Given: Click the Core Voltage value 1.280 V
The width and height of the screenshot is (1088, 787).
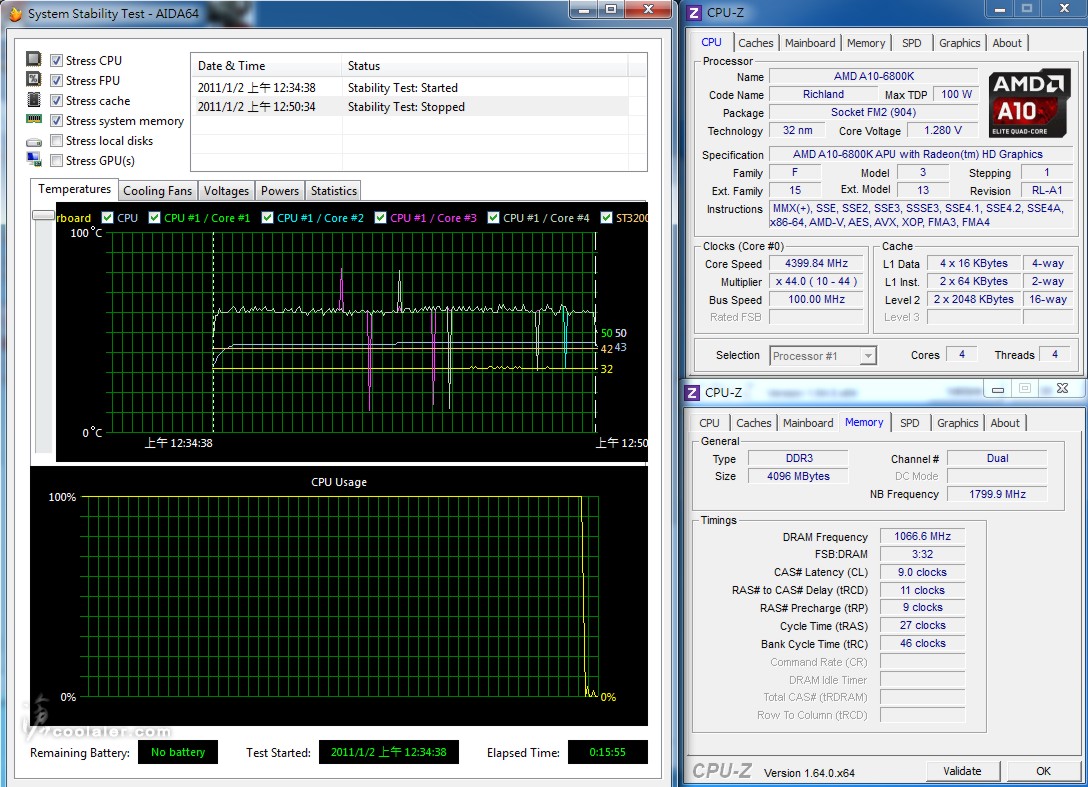Looking at the screenshot, I should (x=942, y=130).
